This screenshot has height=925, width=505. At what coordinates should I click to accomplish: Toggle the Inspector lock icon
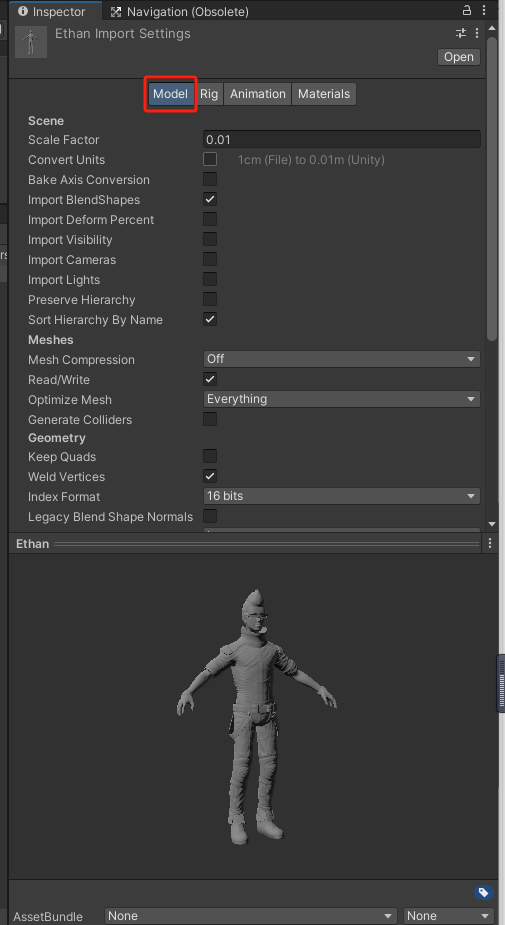pyautogui.click(x=467, y=10)
